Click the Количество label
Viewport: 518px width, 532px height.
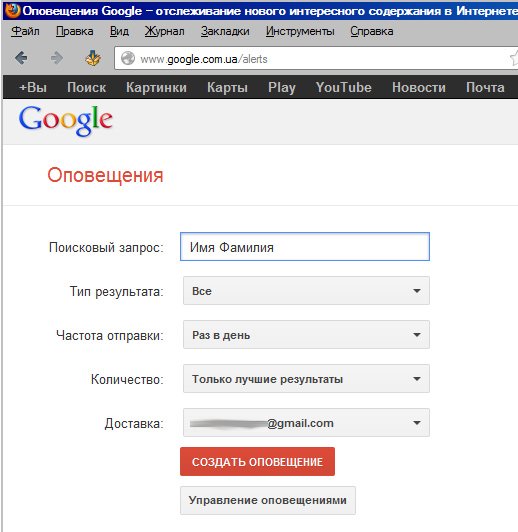coord(127,379)
